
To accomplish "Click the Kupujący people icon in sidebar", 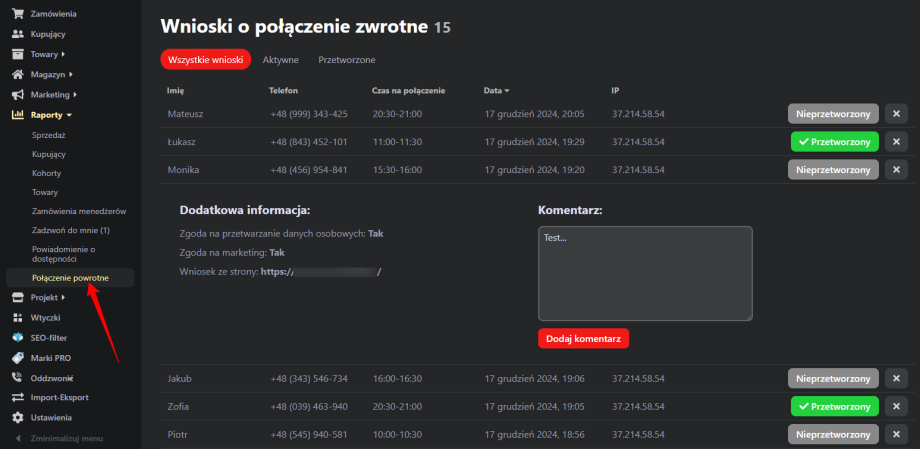I will [17, 34].
